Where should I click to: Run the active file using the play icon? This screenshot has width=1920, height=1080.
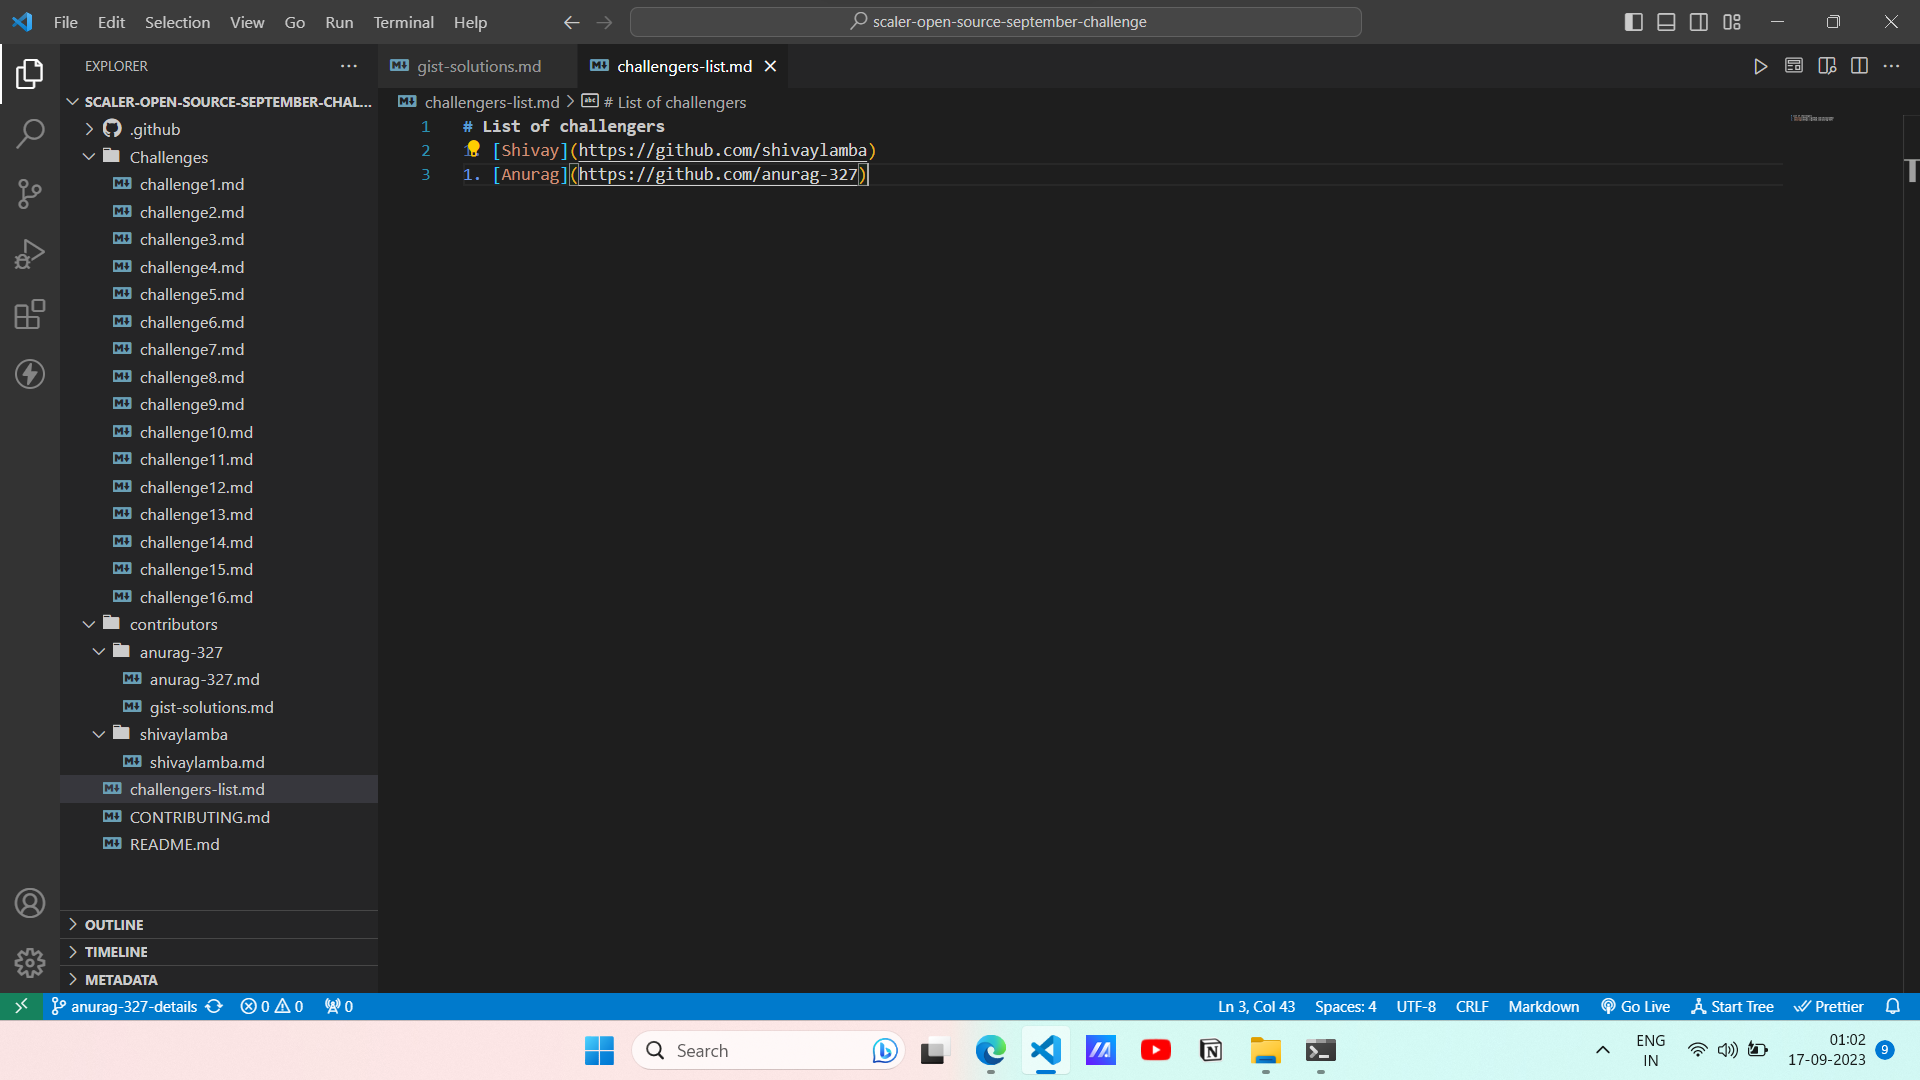pyautogui.click(x=1761, y=66)
